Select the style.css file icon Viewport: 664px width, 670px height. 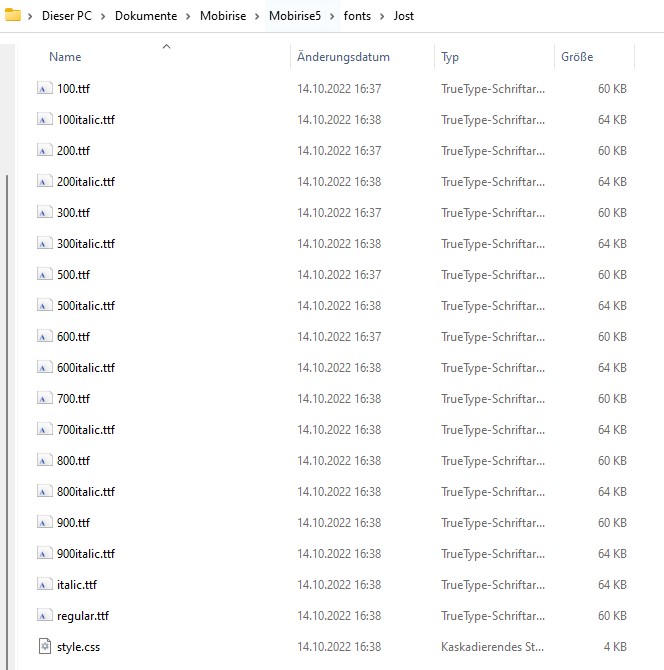click(44, 647)
